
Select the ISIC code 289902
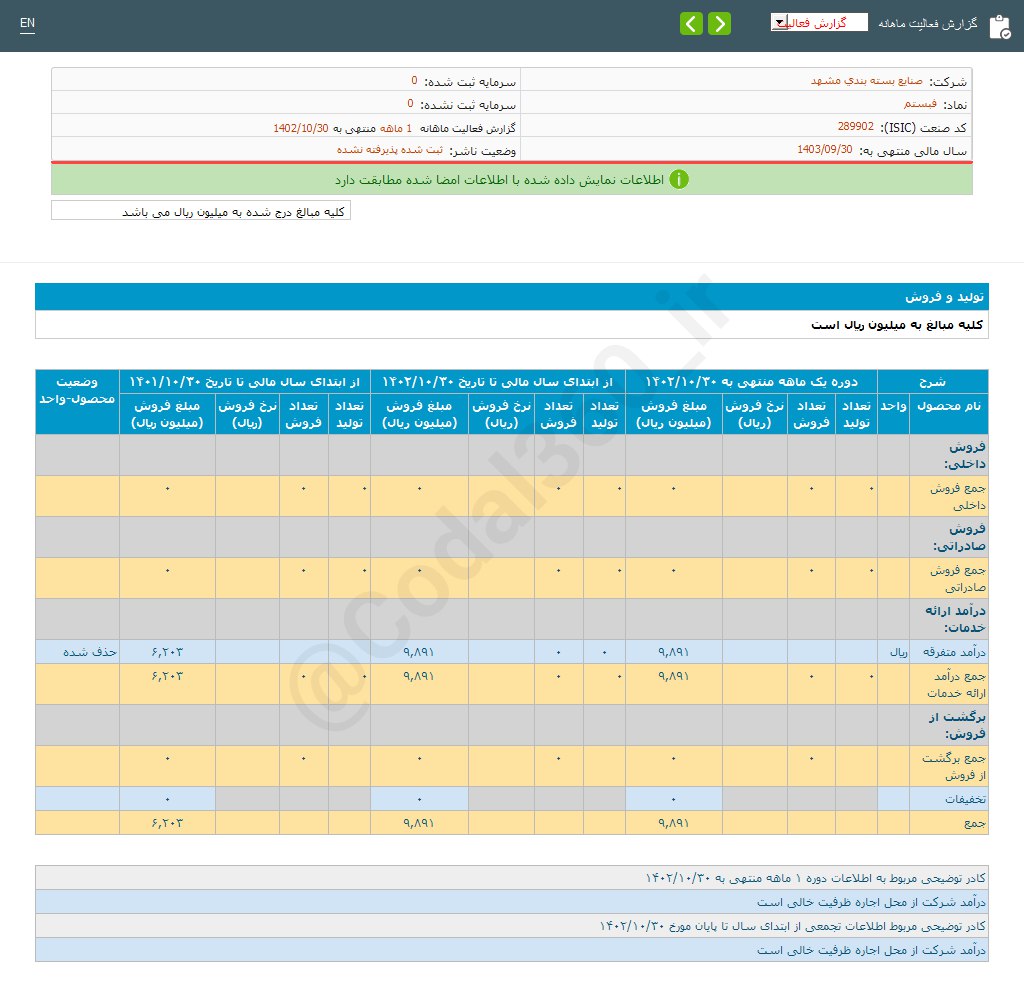[855, 127]
